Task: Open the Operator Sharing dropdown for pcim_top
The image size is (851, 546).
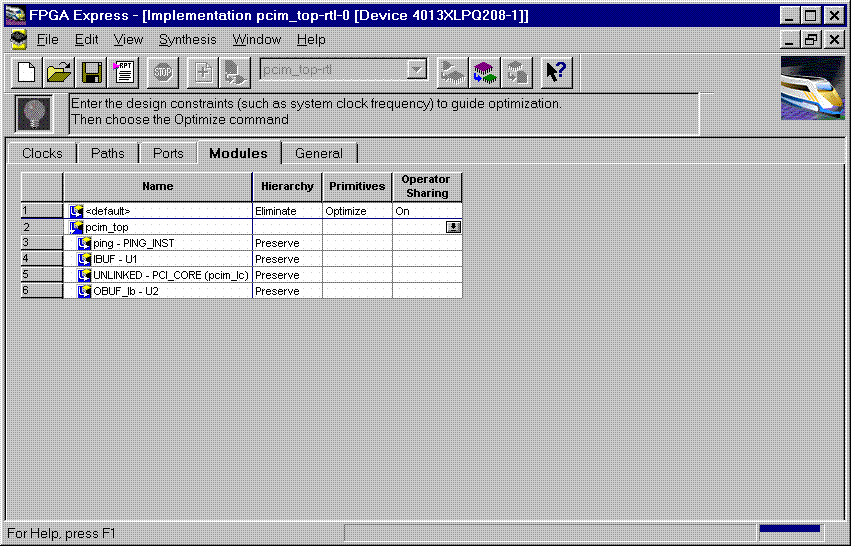Action: click(453, 227)
